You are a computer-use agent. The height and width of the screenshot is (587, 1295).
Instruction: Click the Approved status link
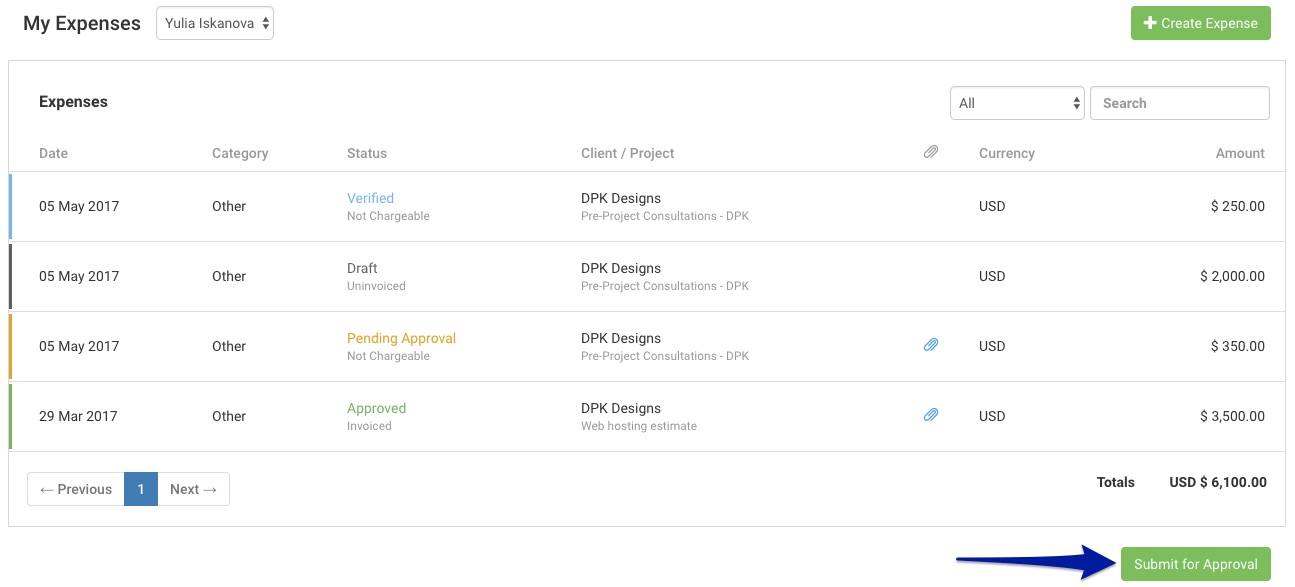tap(376, 408)
